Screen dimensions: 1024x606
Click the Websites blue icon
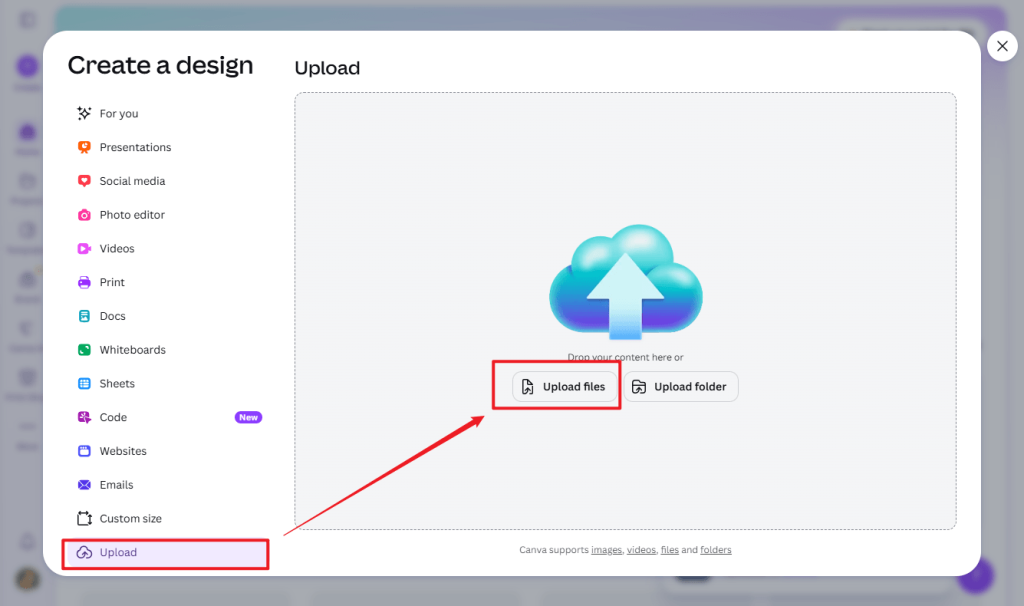[84, 451]
